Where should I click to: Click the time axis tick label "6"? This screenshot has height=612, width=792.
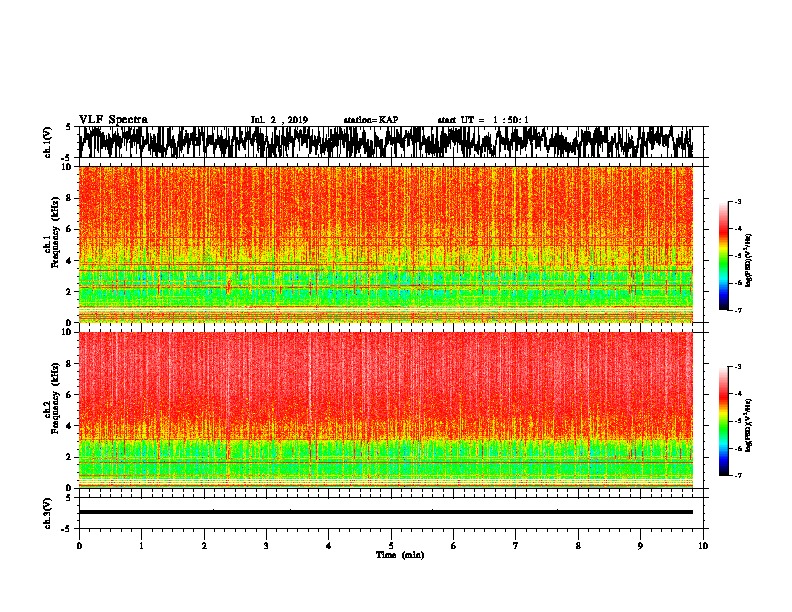click(454, 546)
